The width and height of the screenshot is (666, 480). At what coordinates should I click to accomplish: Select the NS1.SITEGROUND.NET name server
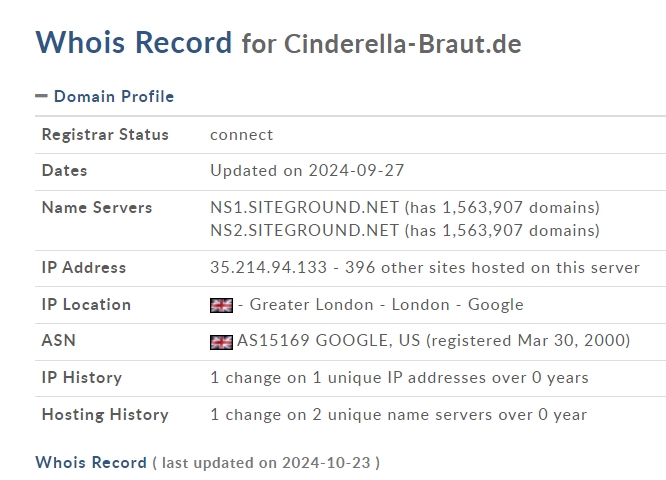(304, 208)
